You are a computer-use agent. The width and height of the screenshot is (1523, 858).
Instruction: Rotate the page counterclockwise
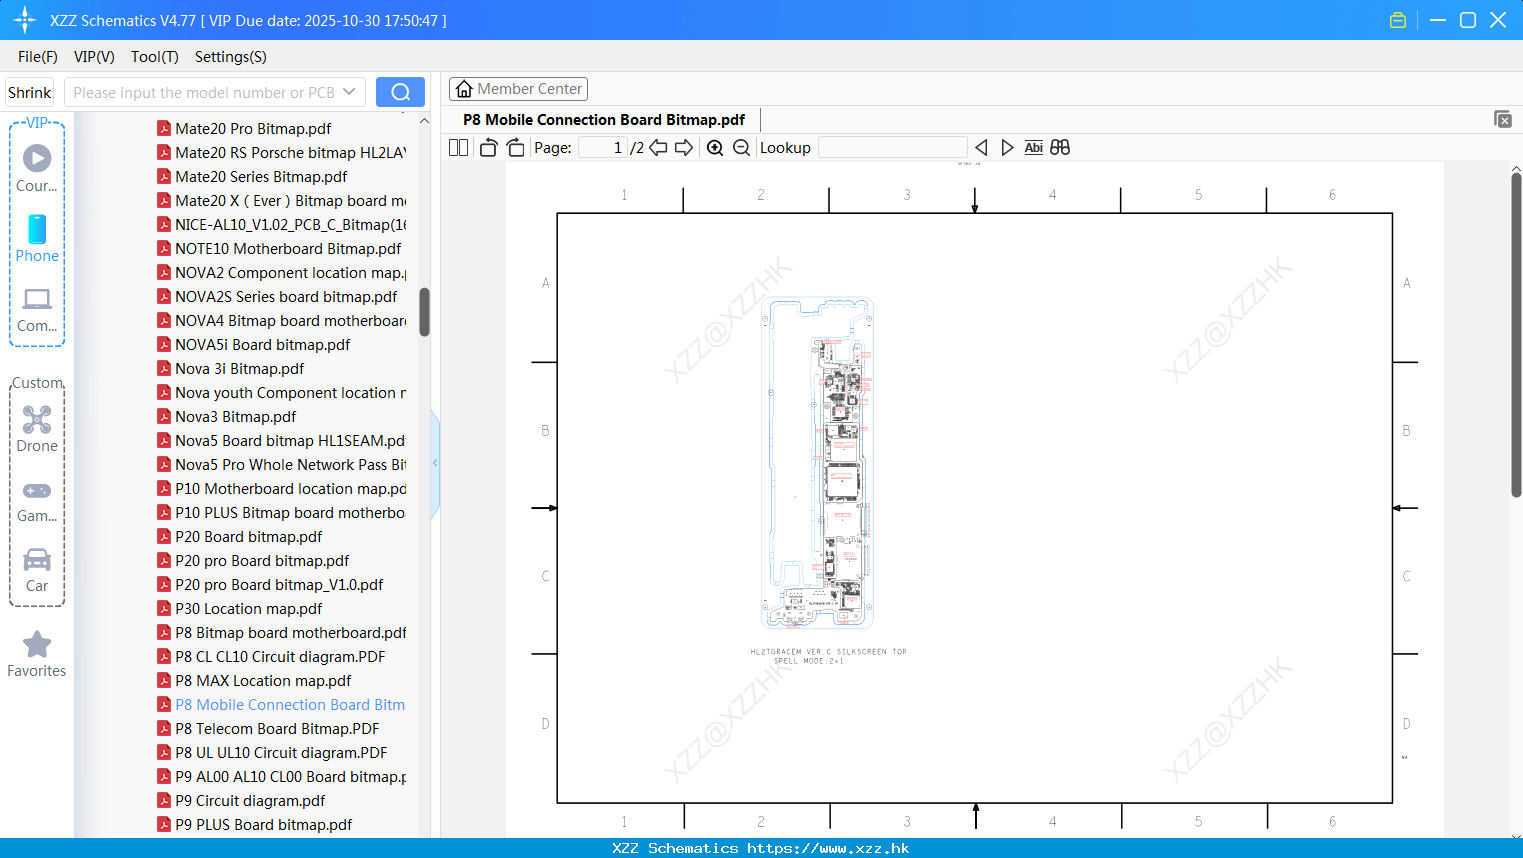tap(488, 148)
